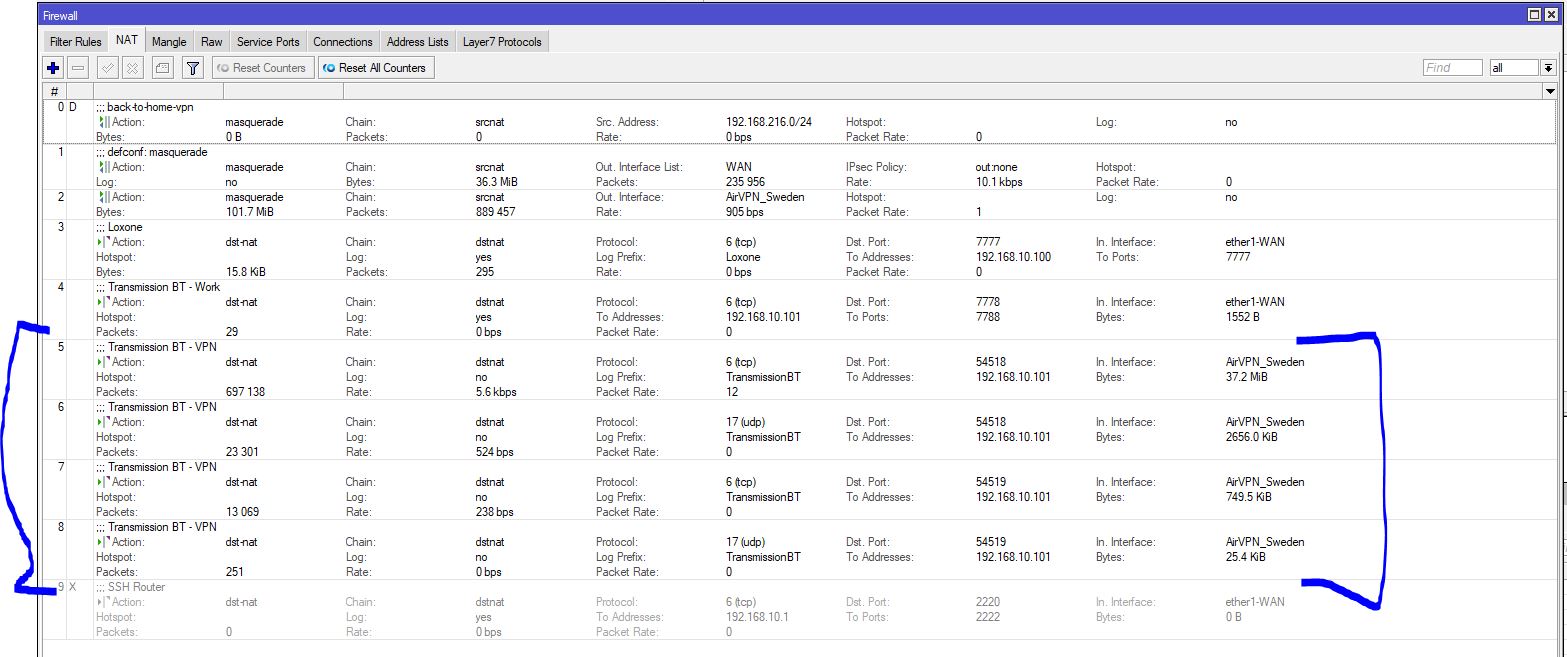Select the Loxone rule comment
Viewport: 1567px width, 657px height.
[119, 227]
